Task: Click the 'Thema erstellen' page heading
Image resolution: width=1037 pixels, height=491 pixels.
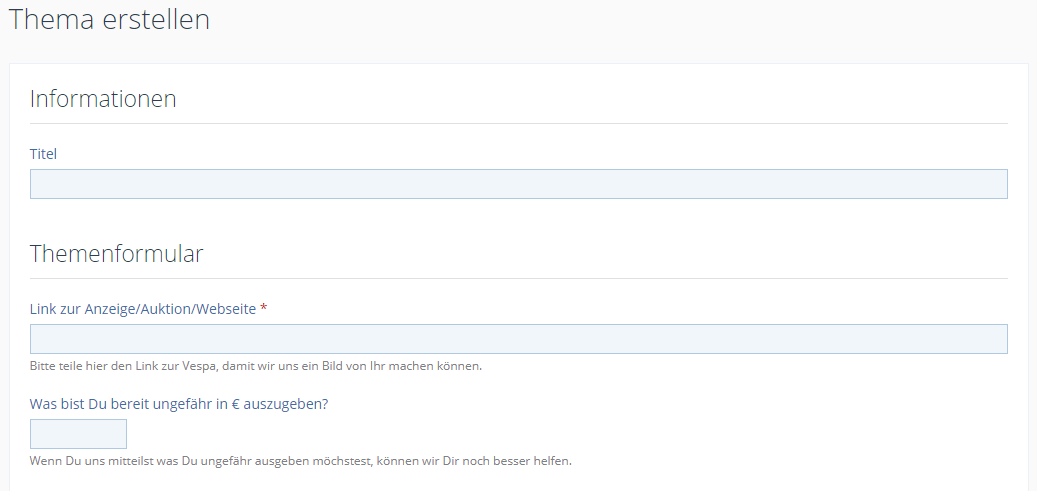Action: 109,20
